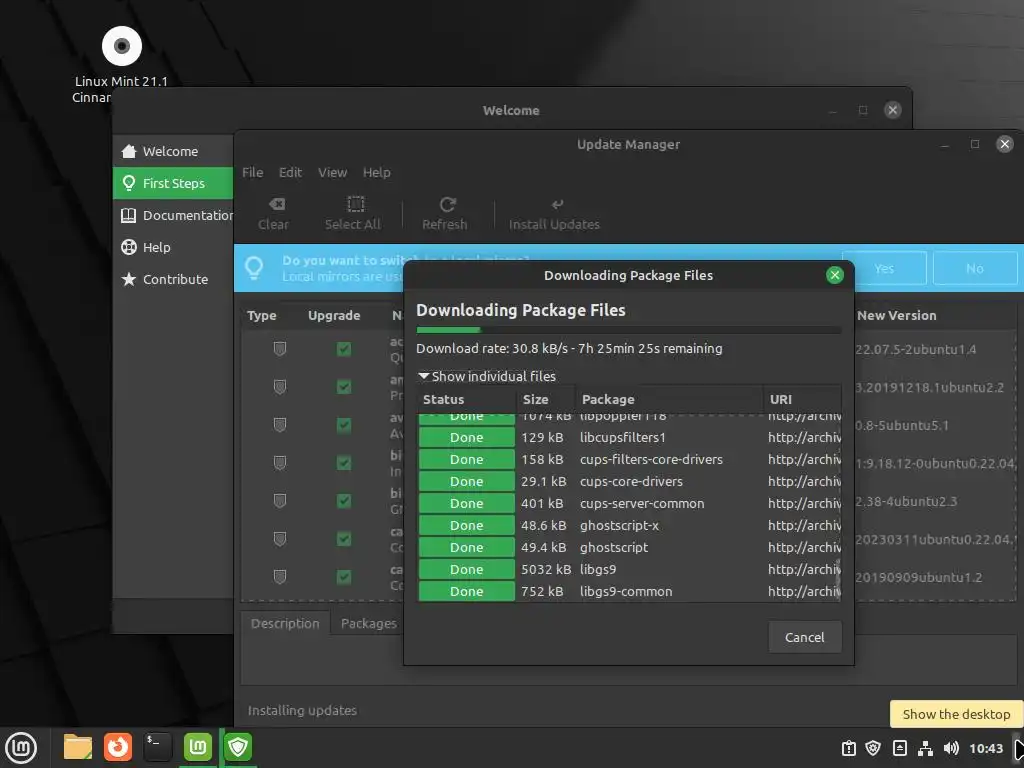Click the Show the desktop tooltip
Viewport: 1024px width, 768px height.
[956, 714]
